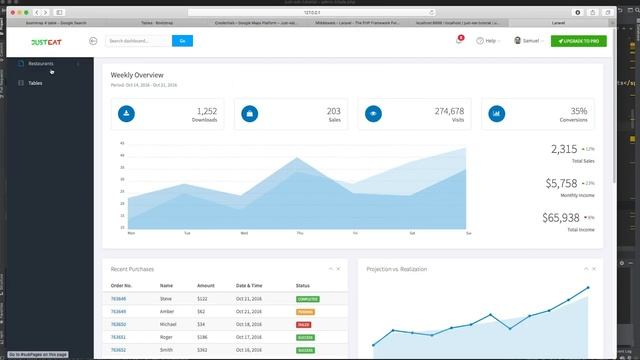
Task: Switch to the localhost just-eat tab
Action: point(458,23)
